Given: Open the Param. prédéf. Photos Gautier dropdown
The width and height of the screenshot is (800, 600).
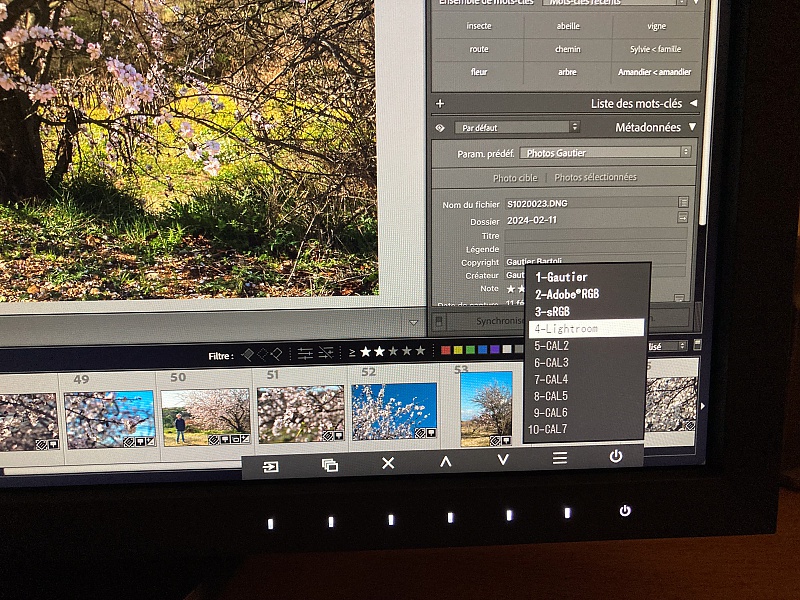Looking at the screenshot, I should pyautogui.click(x=605, y=152).
